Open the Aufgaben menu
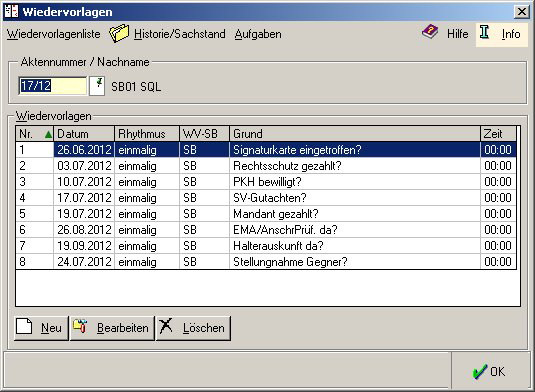 click(x=258, y=34)
